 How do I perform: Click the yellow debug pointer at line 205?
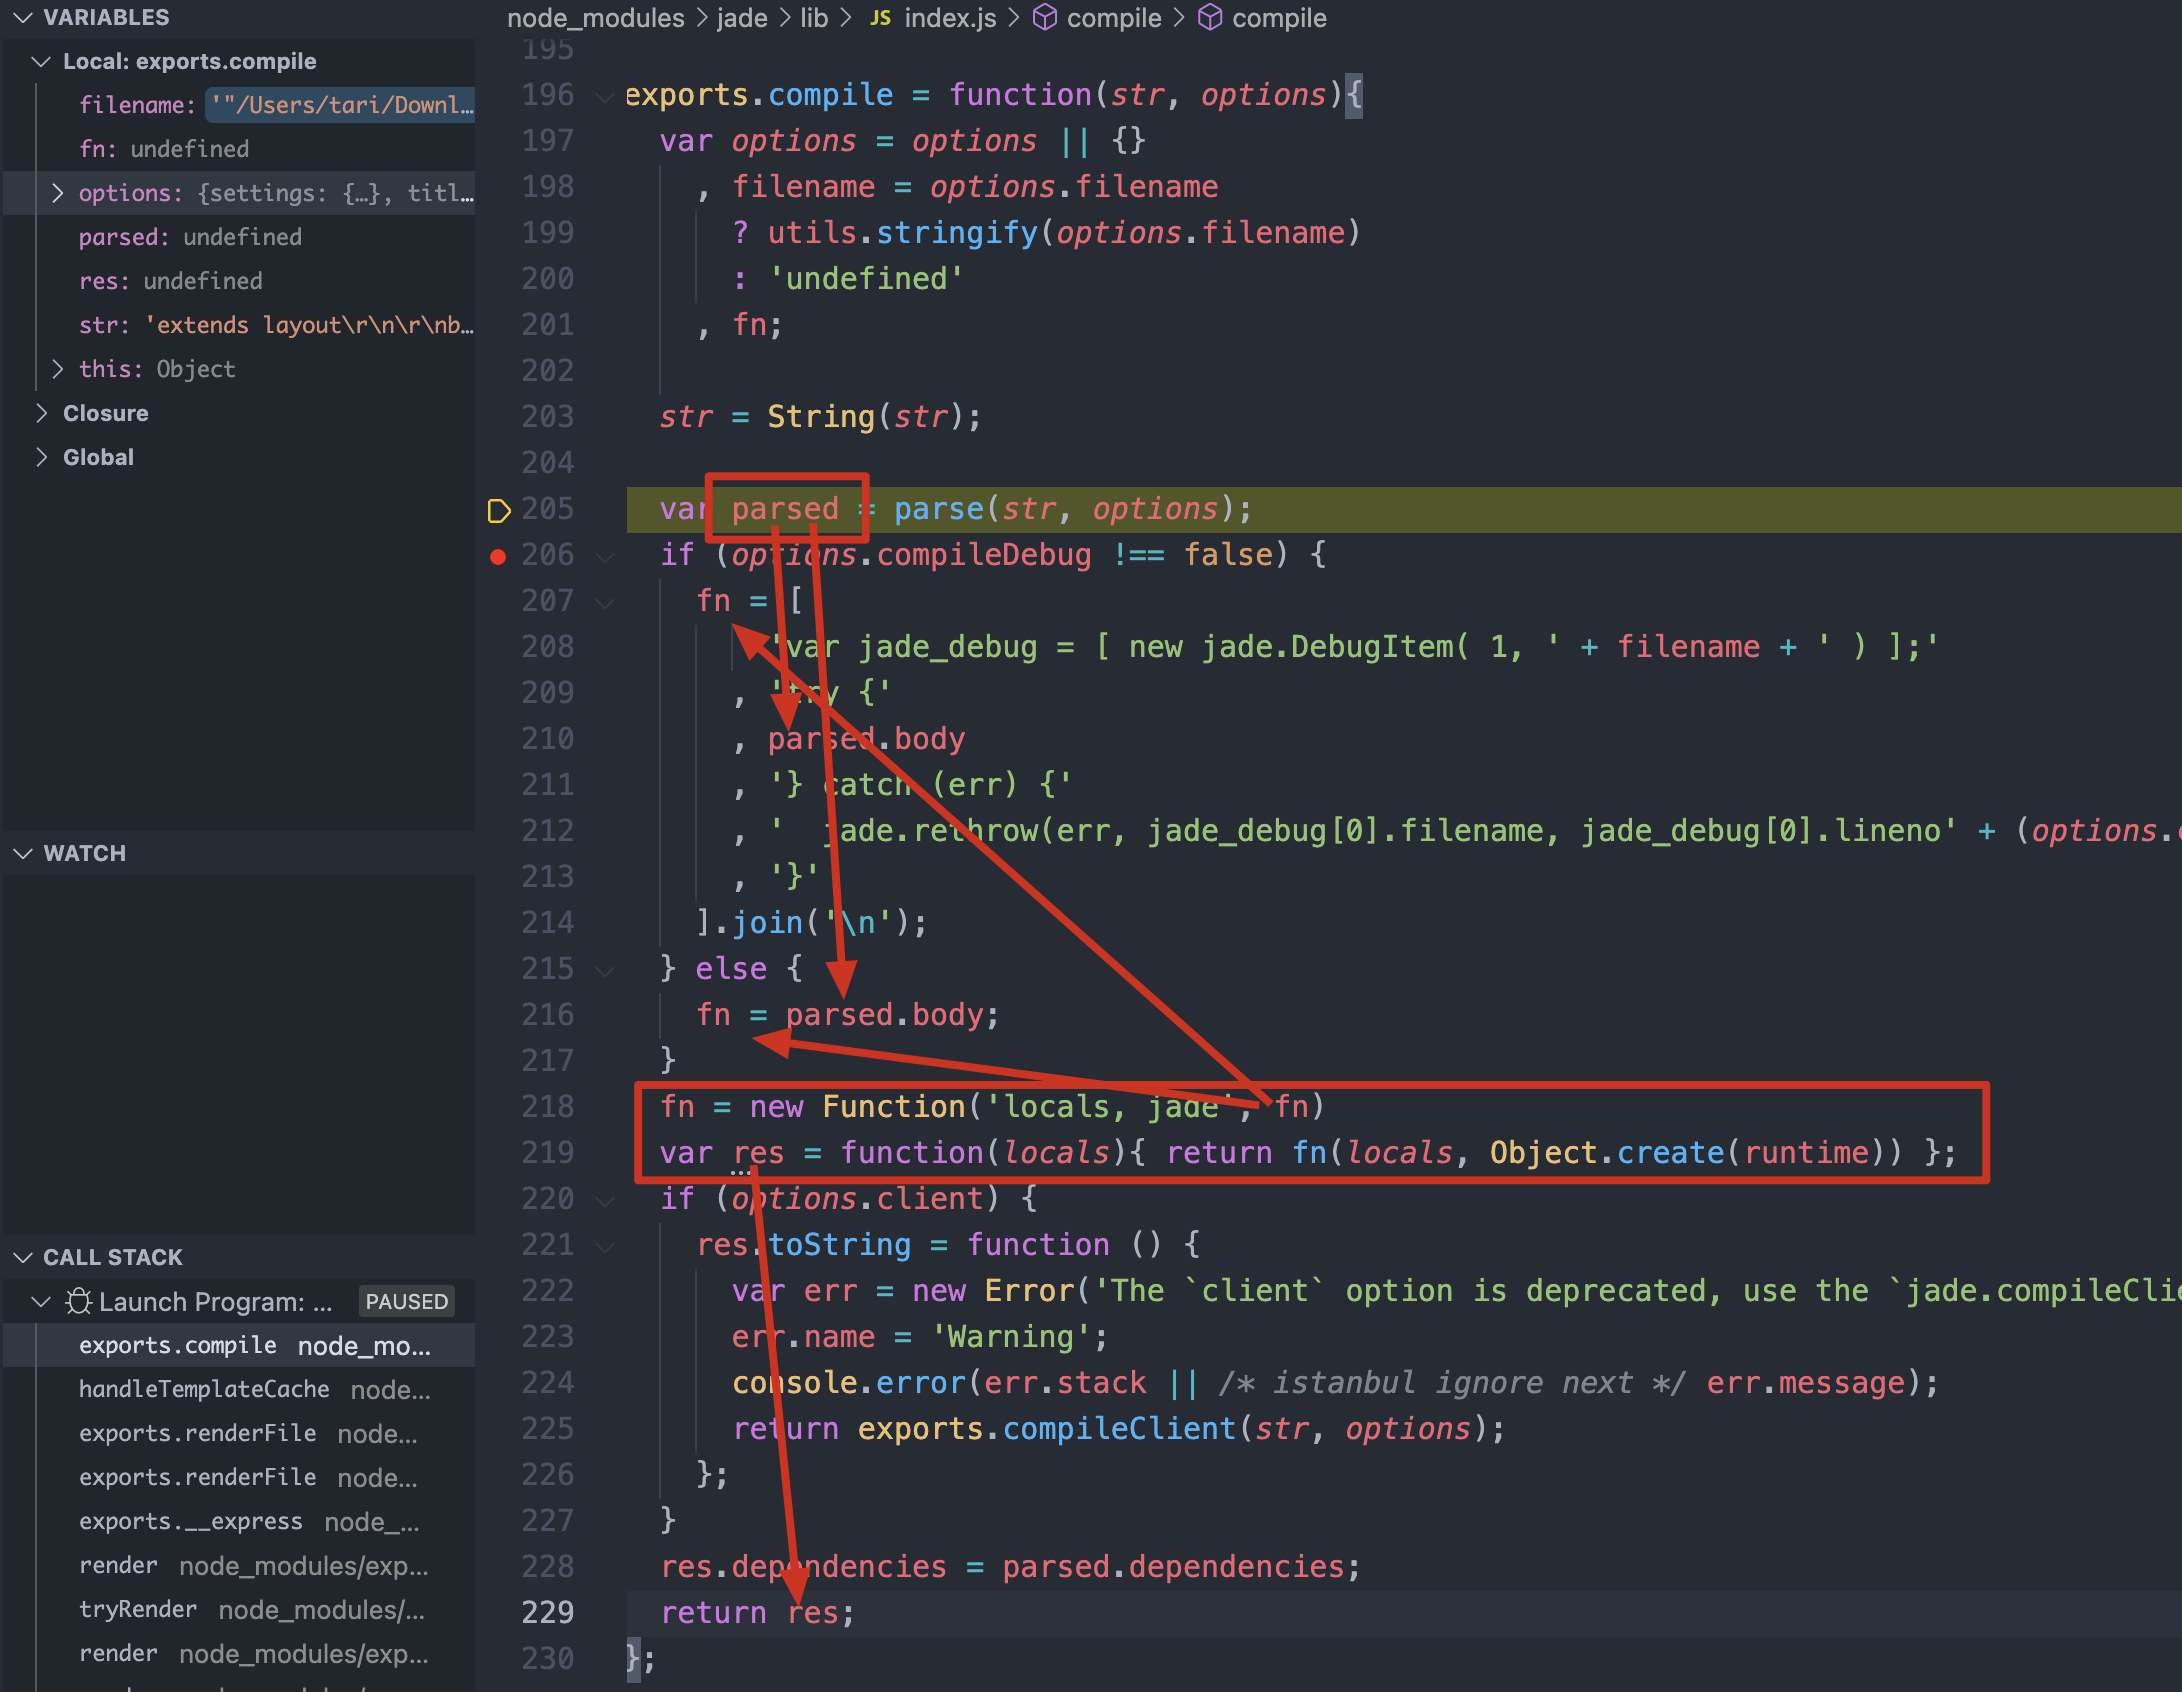[498, 510]
